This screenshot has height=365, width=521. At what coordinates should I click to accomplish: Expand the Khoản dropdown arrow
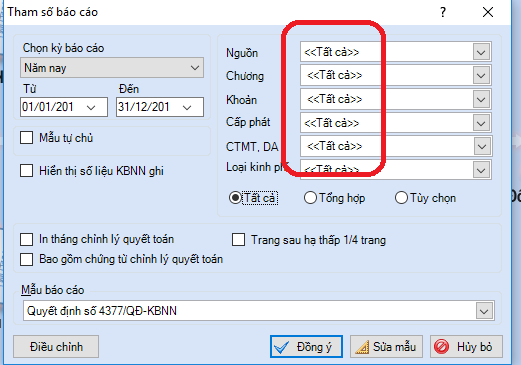pos(481,99)
